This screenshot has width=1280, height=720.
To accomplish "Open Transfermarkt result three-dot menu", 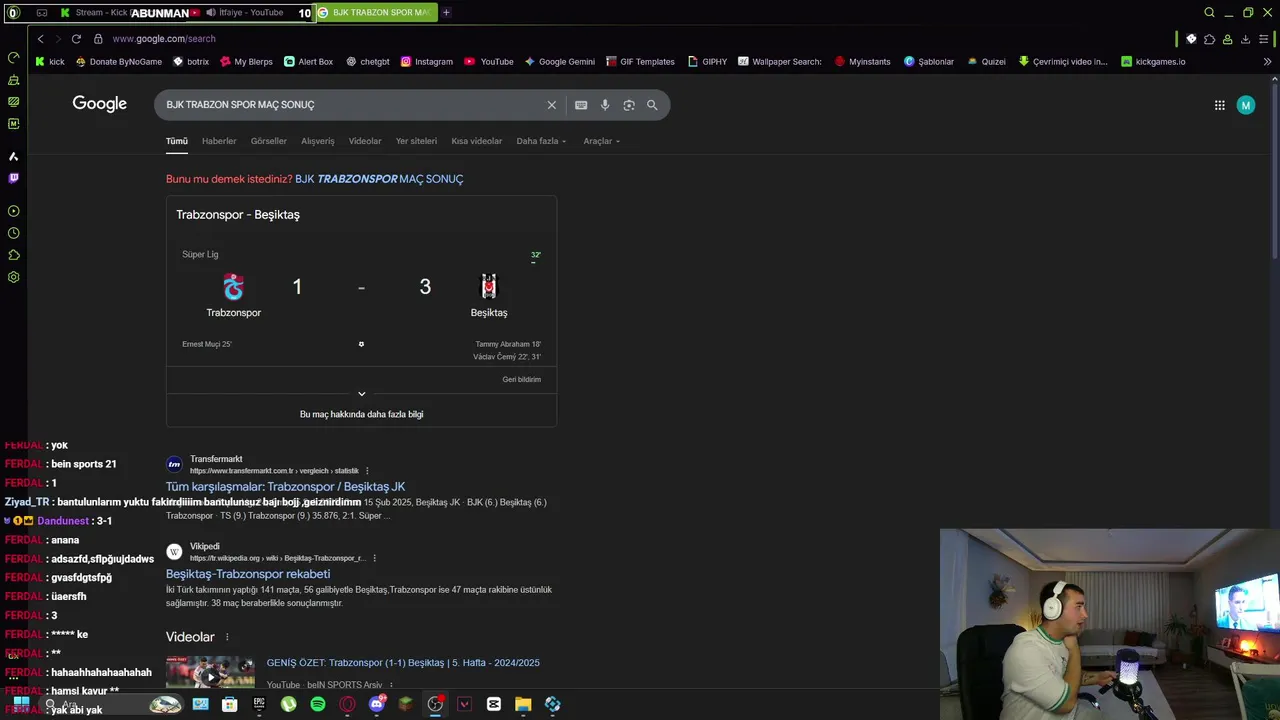I will (367, 471).
